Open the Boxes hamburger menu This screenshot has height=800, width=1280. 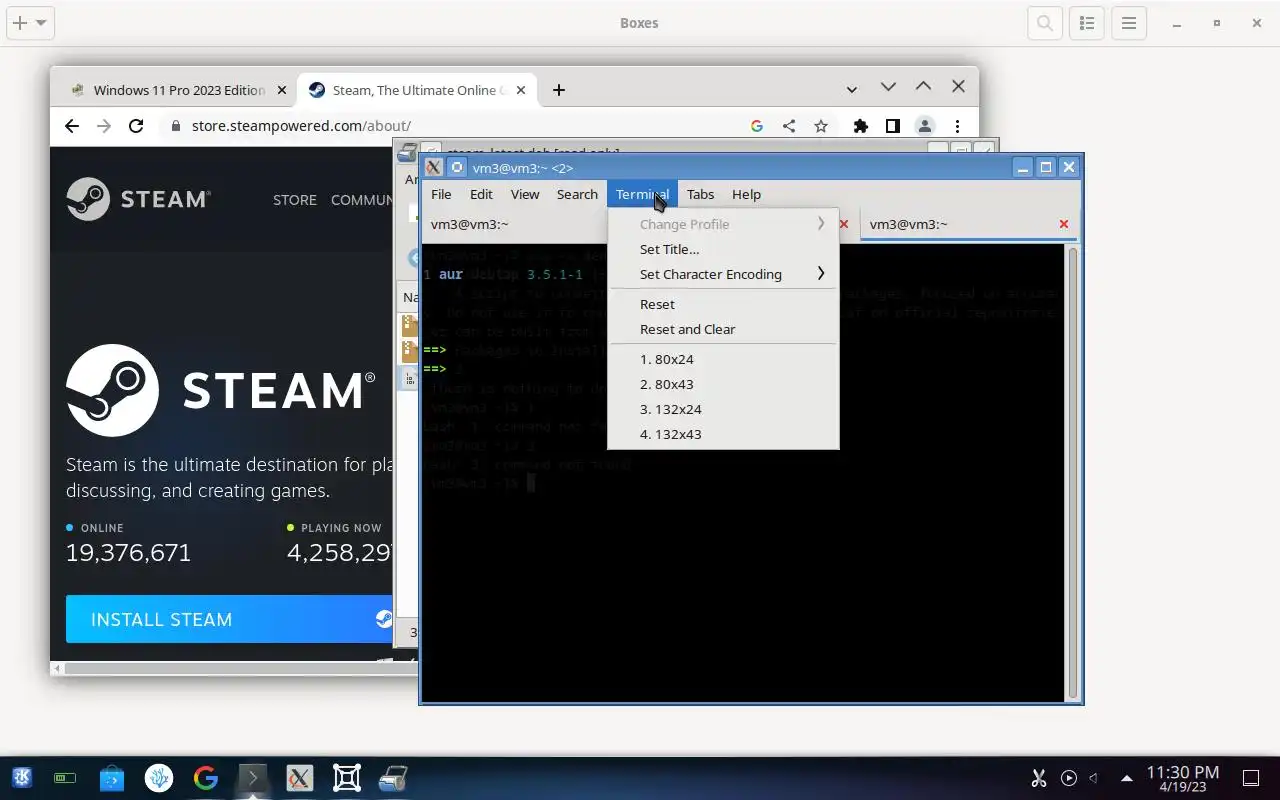1129,23
